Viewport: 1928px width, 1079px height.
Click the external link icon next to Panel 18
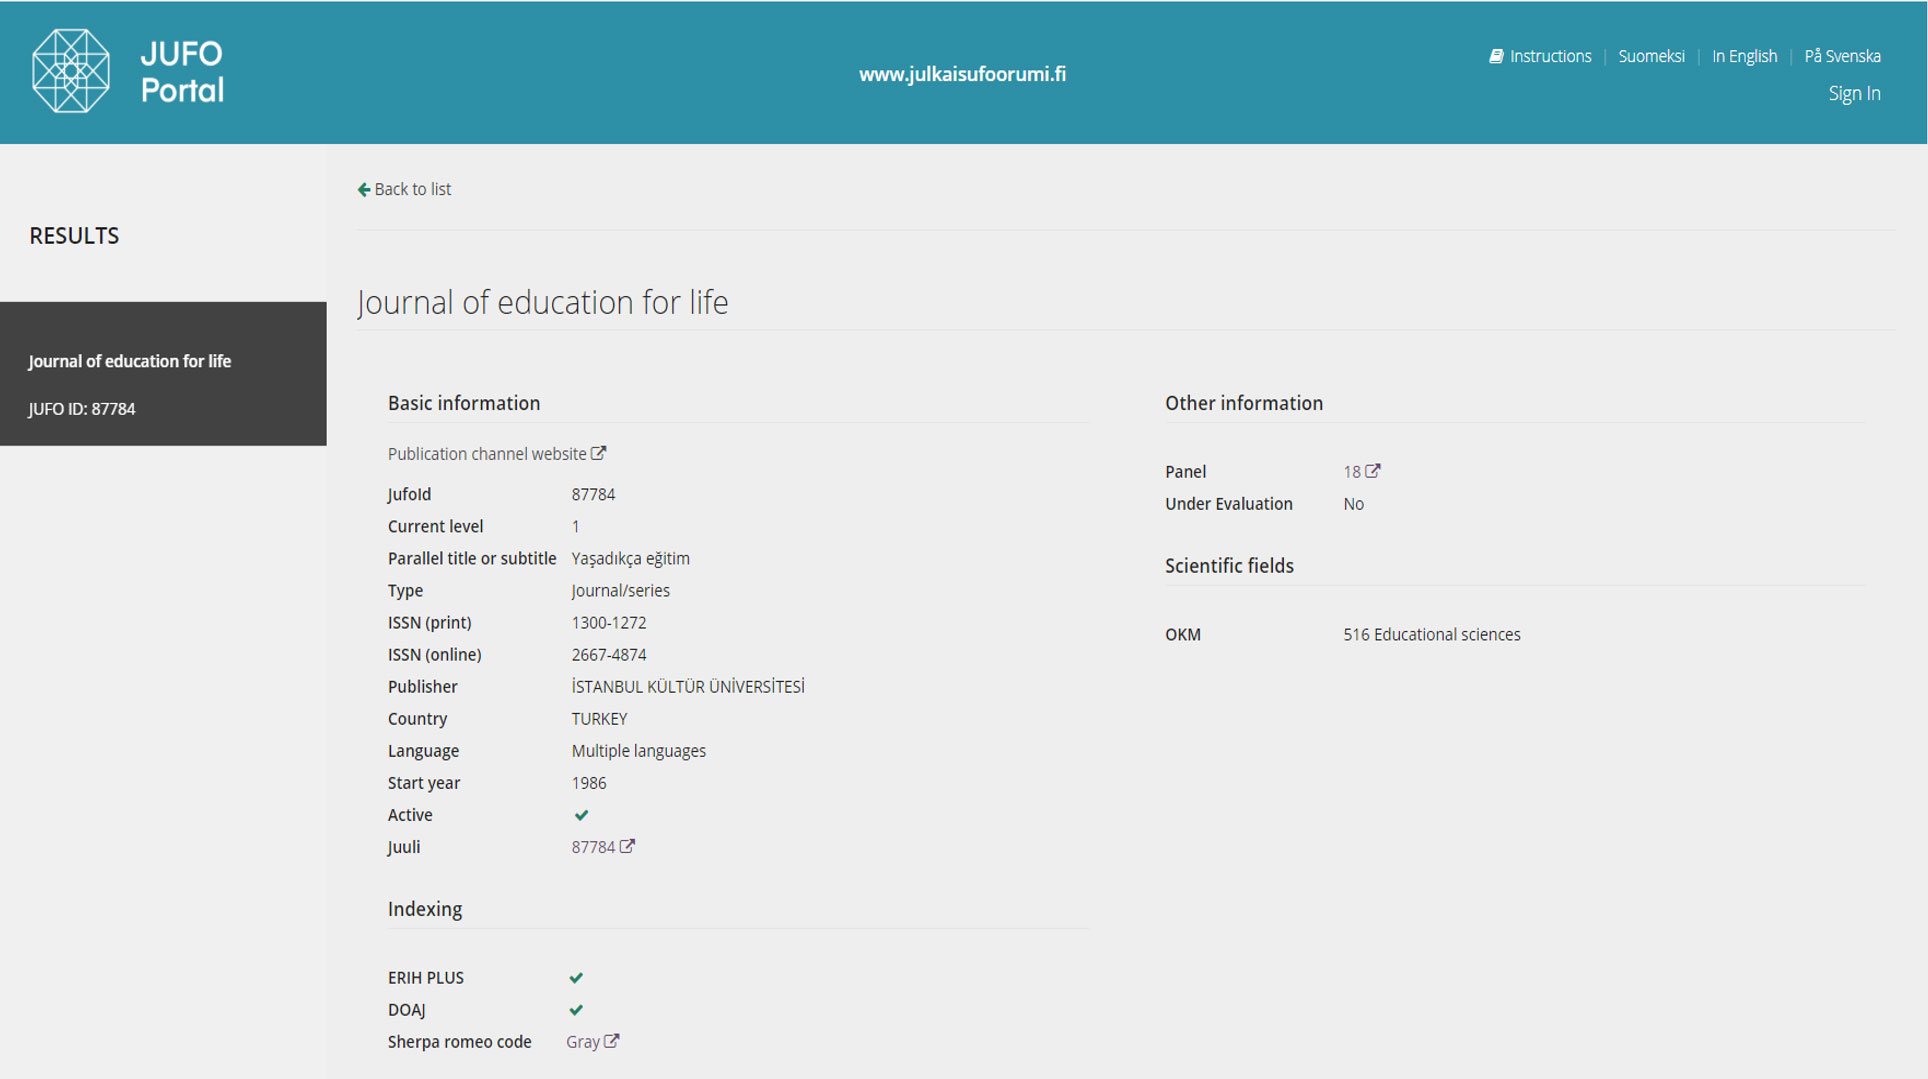pyautogui.click(x=1373, y=471)
